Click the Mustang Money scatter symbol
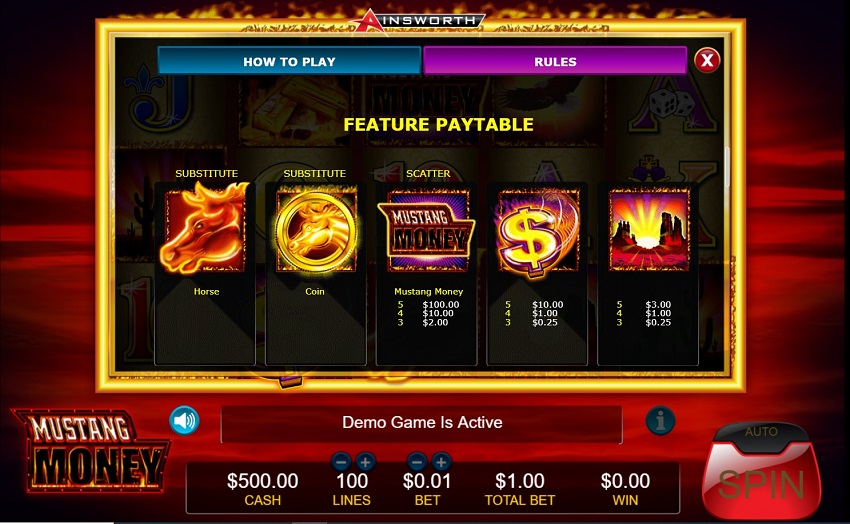The width and height of the screenshot is (850, 524). [427, 230]
